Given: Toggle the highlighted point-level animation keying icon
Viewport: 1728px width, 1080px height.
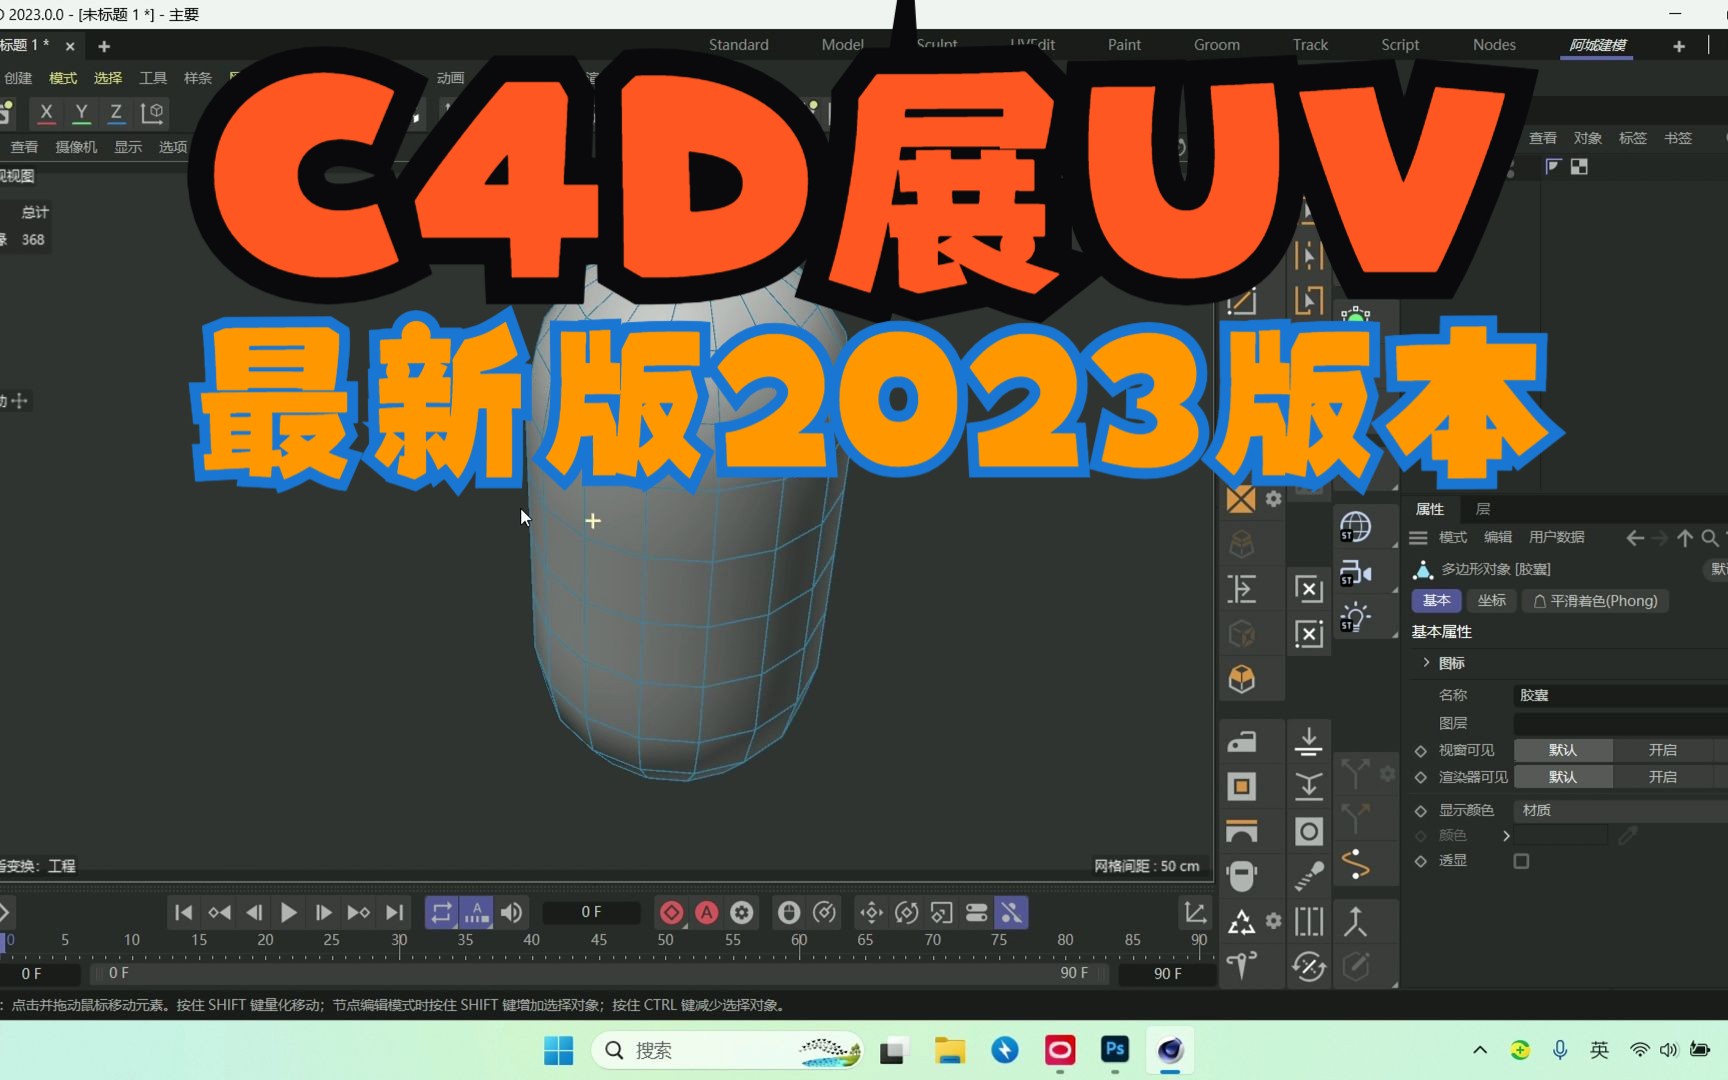Looking at the screenshot, I should [x=1011, y=912].
